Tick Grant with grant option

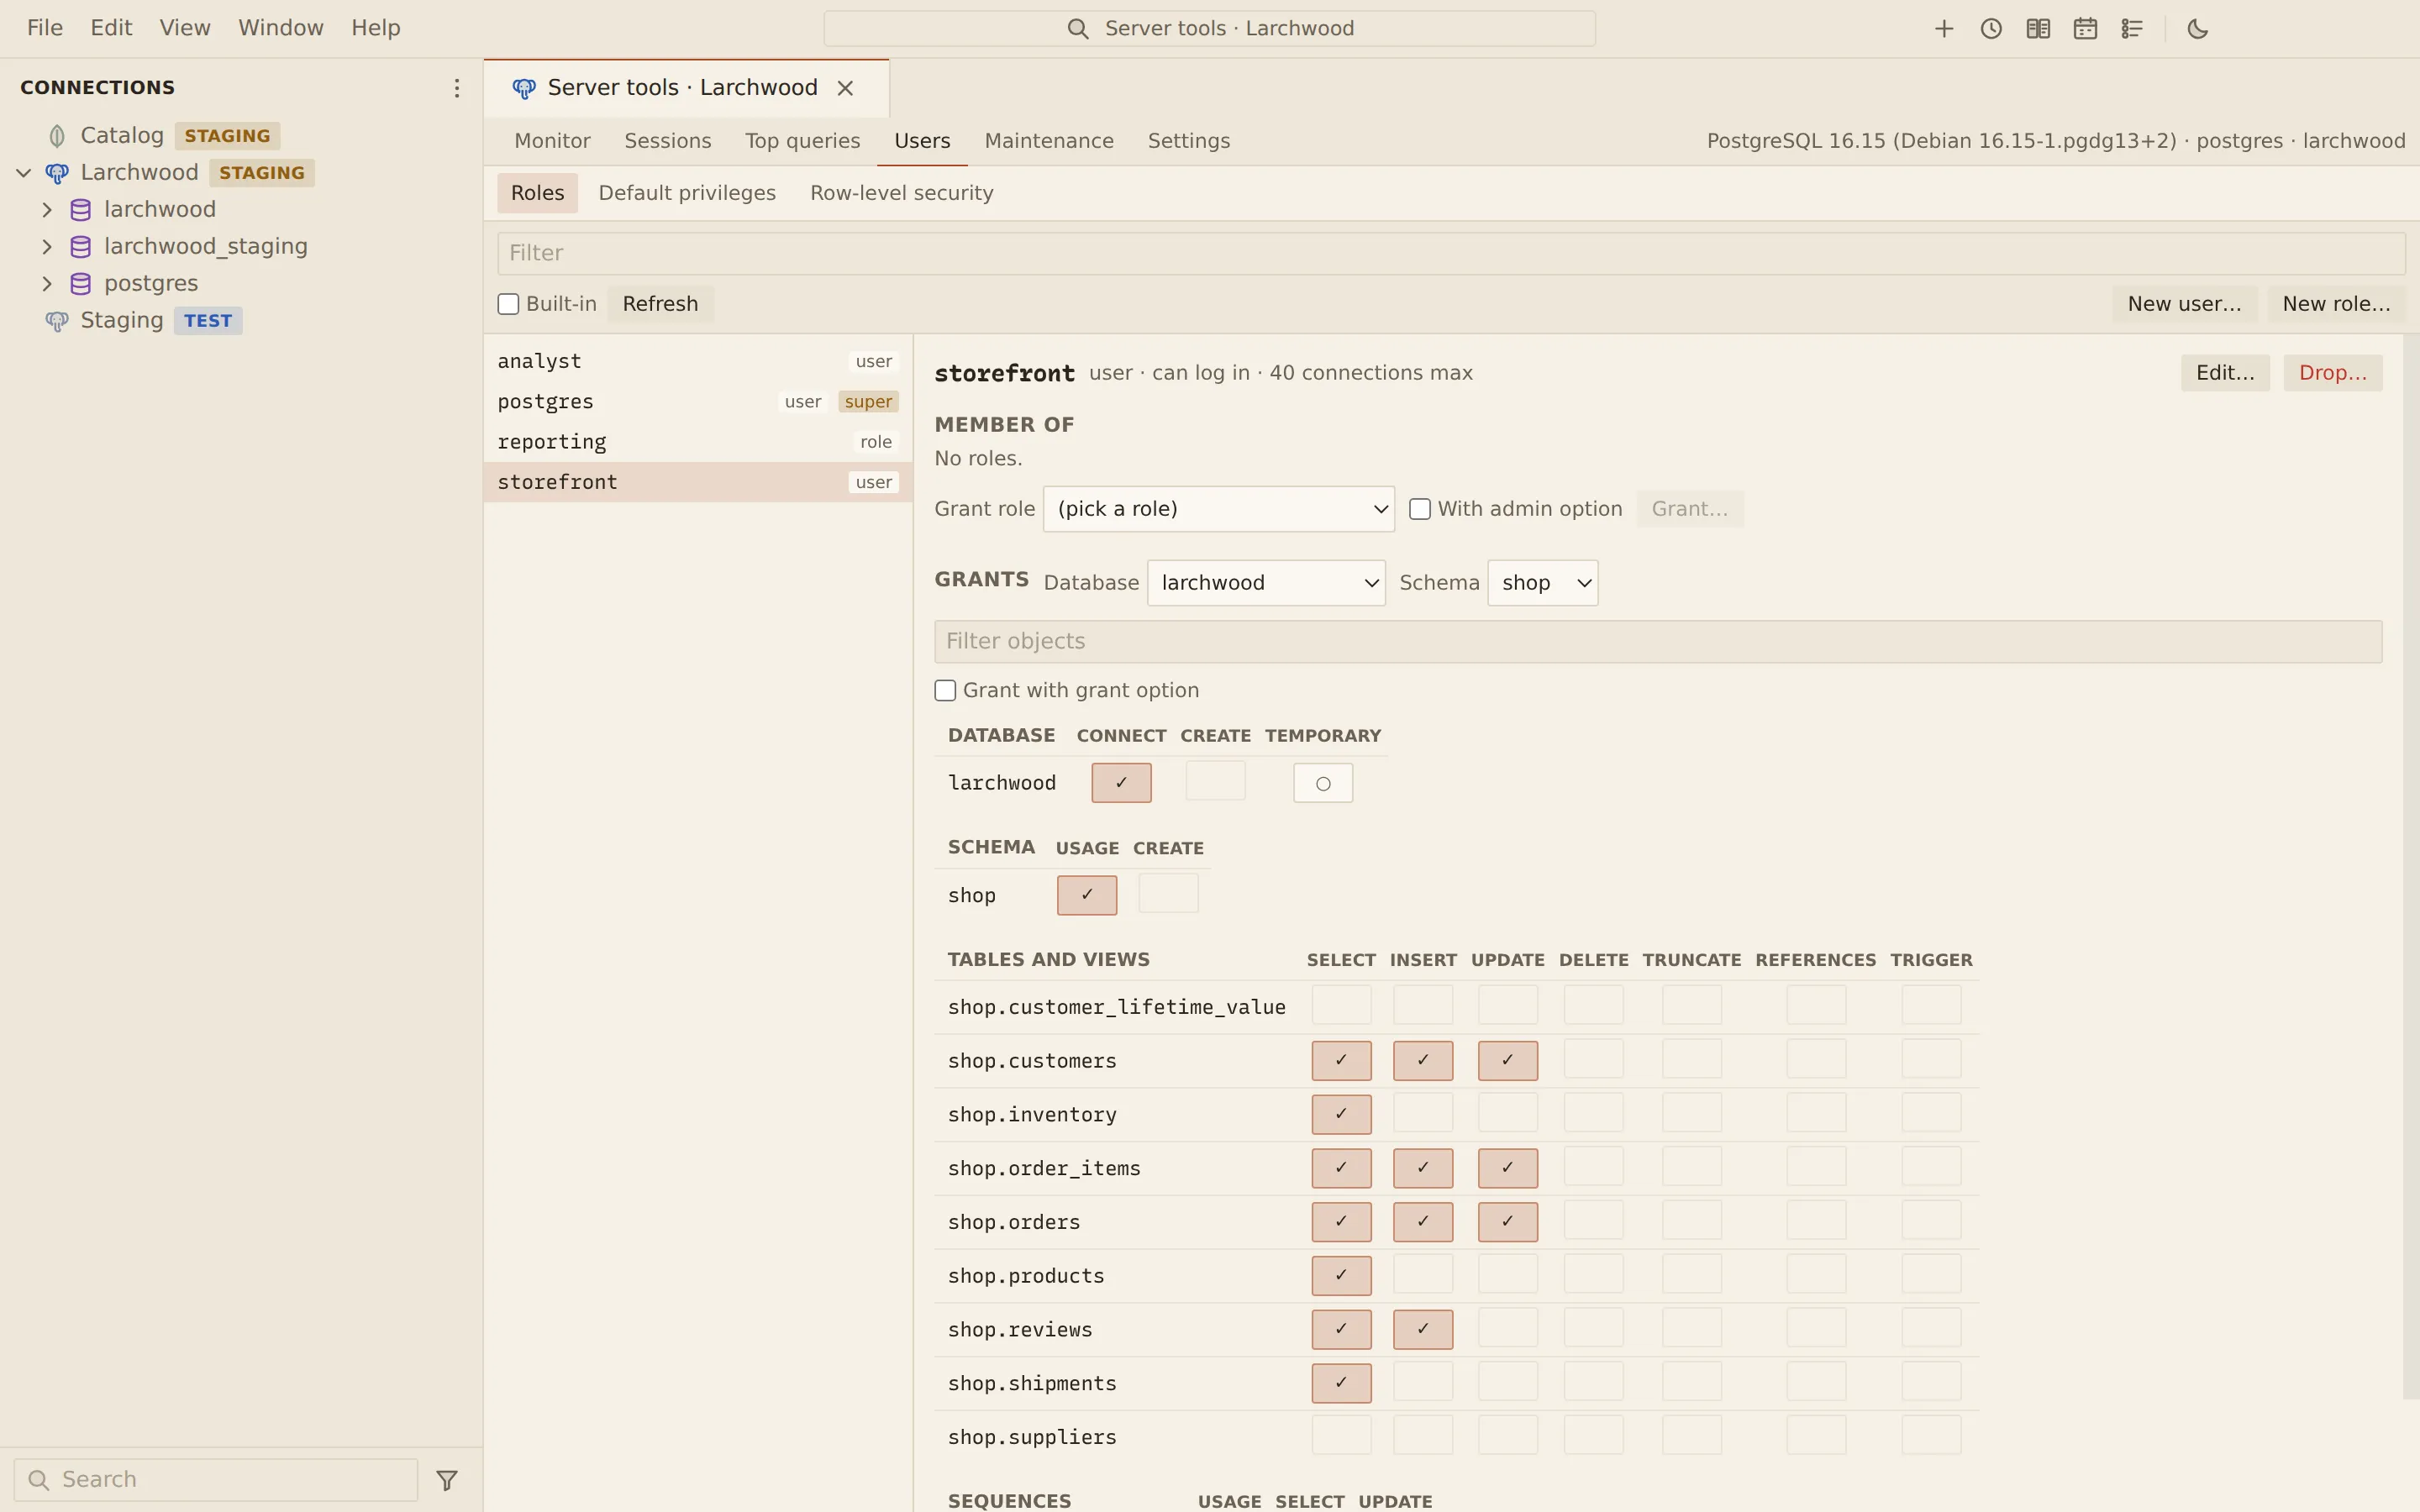click(945, 691)
